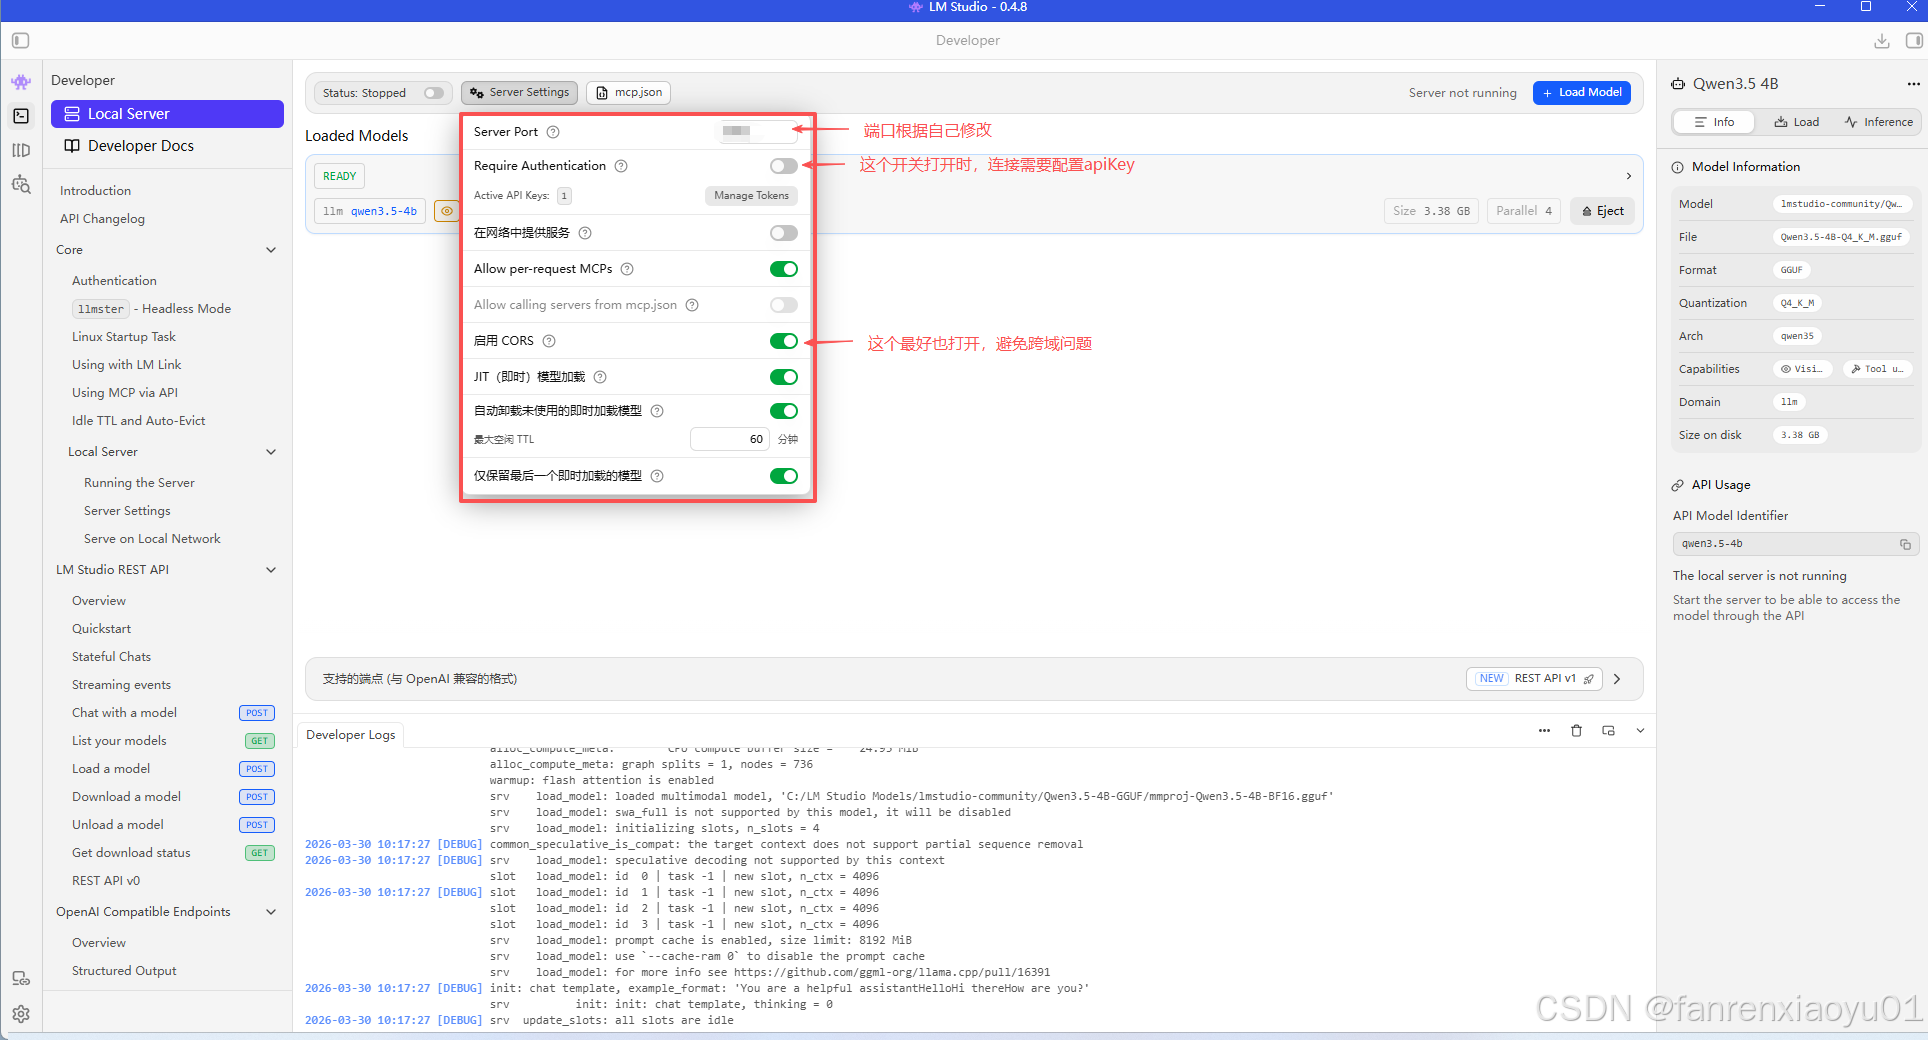
Task: Turn off the 启用 CORS switch
Action: pos(784,341)
